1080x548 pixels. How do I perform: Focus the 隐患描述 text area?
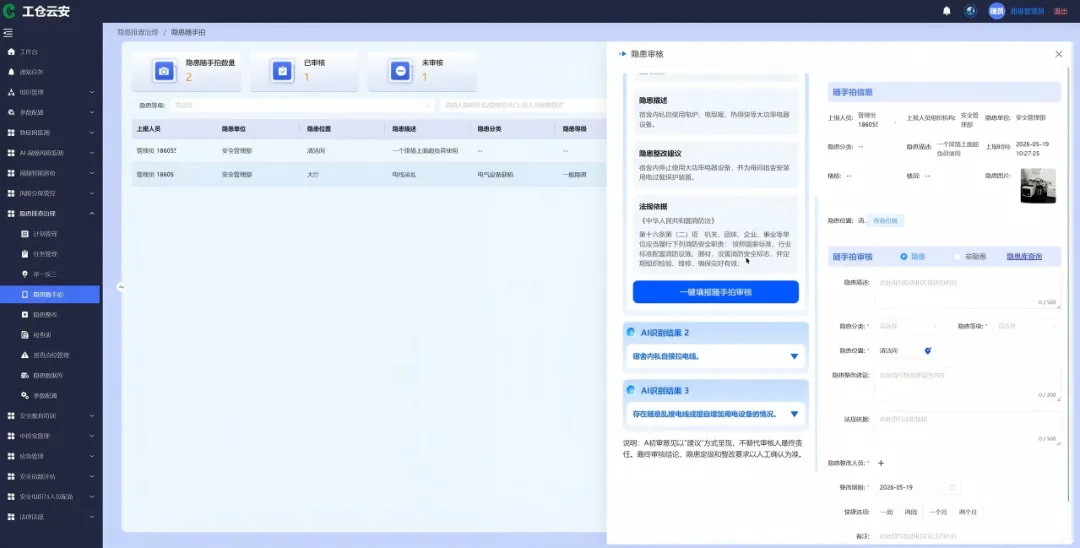[x=968, y=292]
